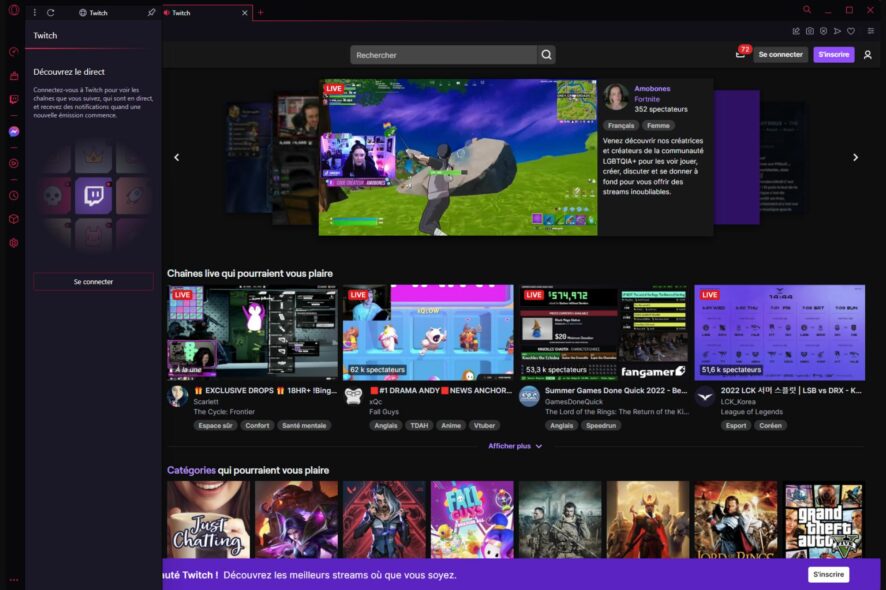The height and width of the screenshot is (590, 886).
Task: Go to previous carousel stream
Action: (177, 157)
